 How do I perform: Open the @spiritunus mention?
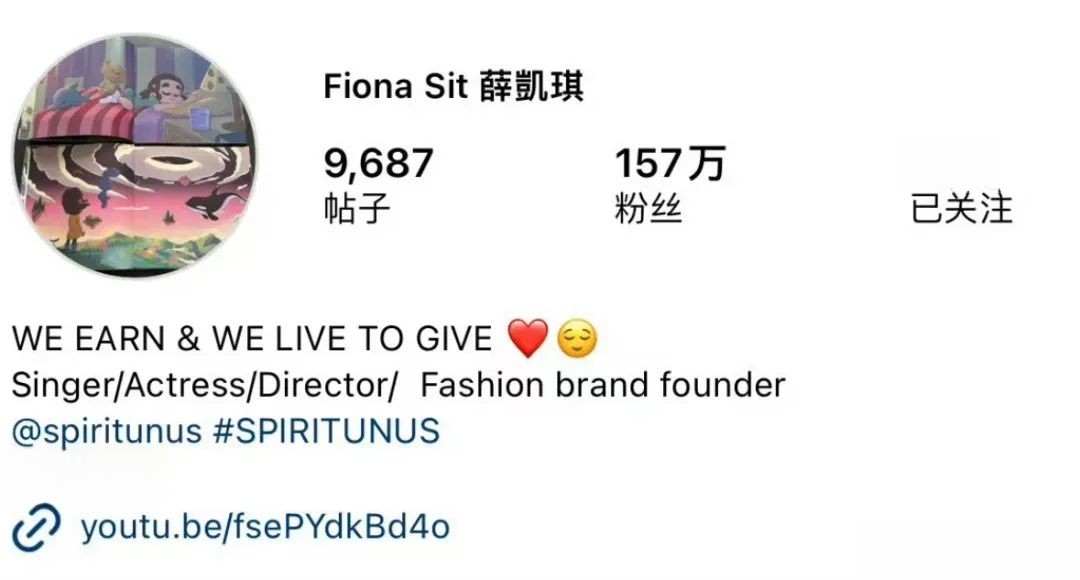coord(106,431)
